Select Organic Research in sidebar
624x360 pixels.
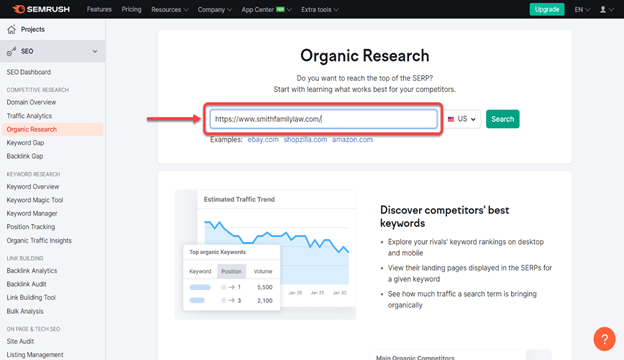coord(52,129)
